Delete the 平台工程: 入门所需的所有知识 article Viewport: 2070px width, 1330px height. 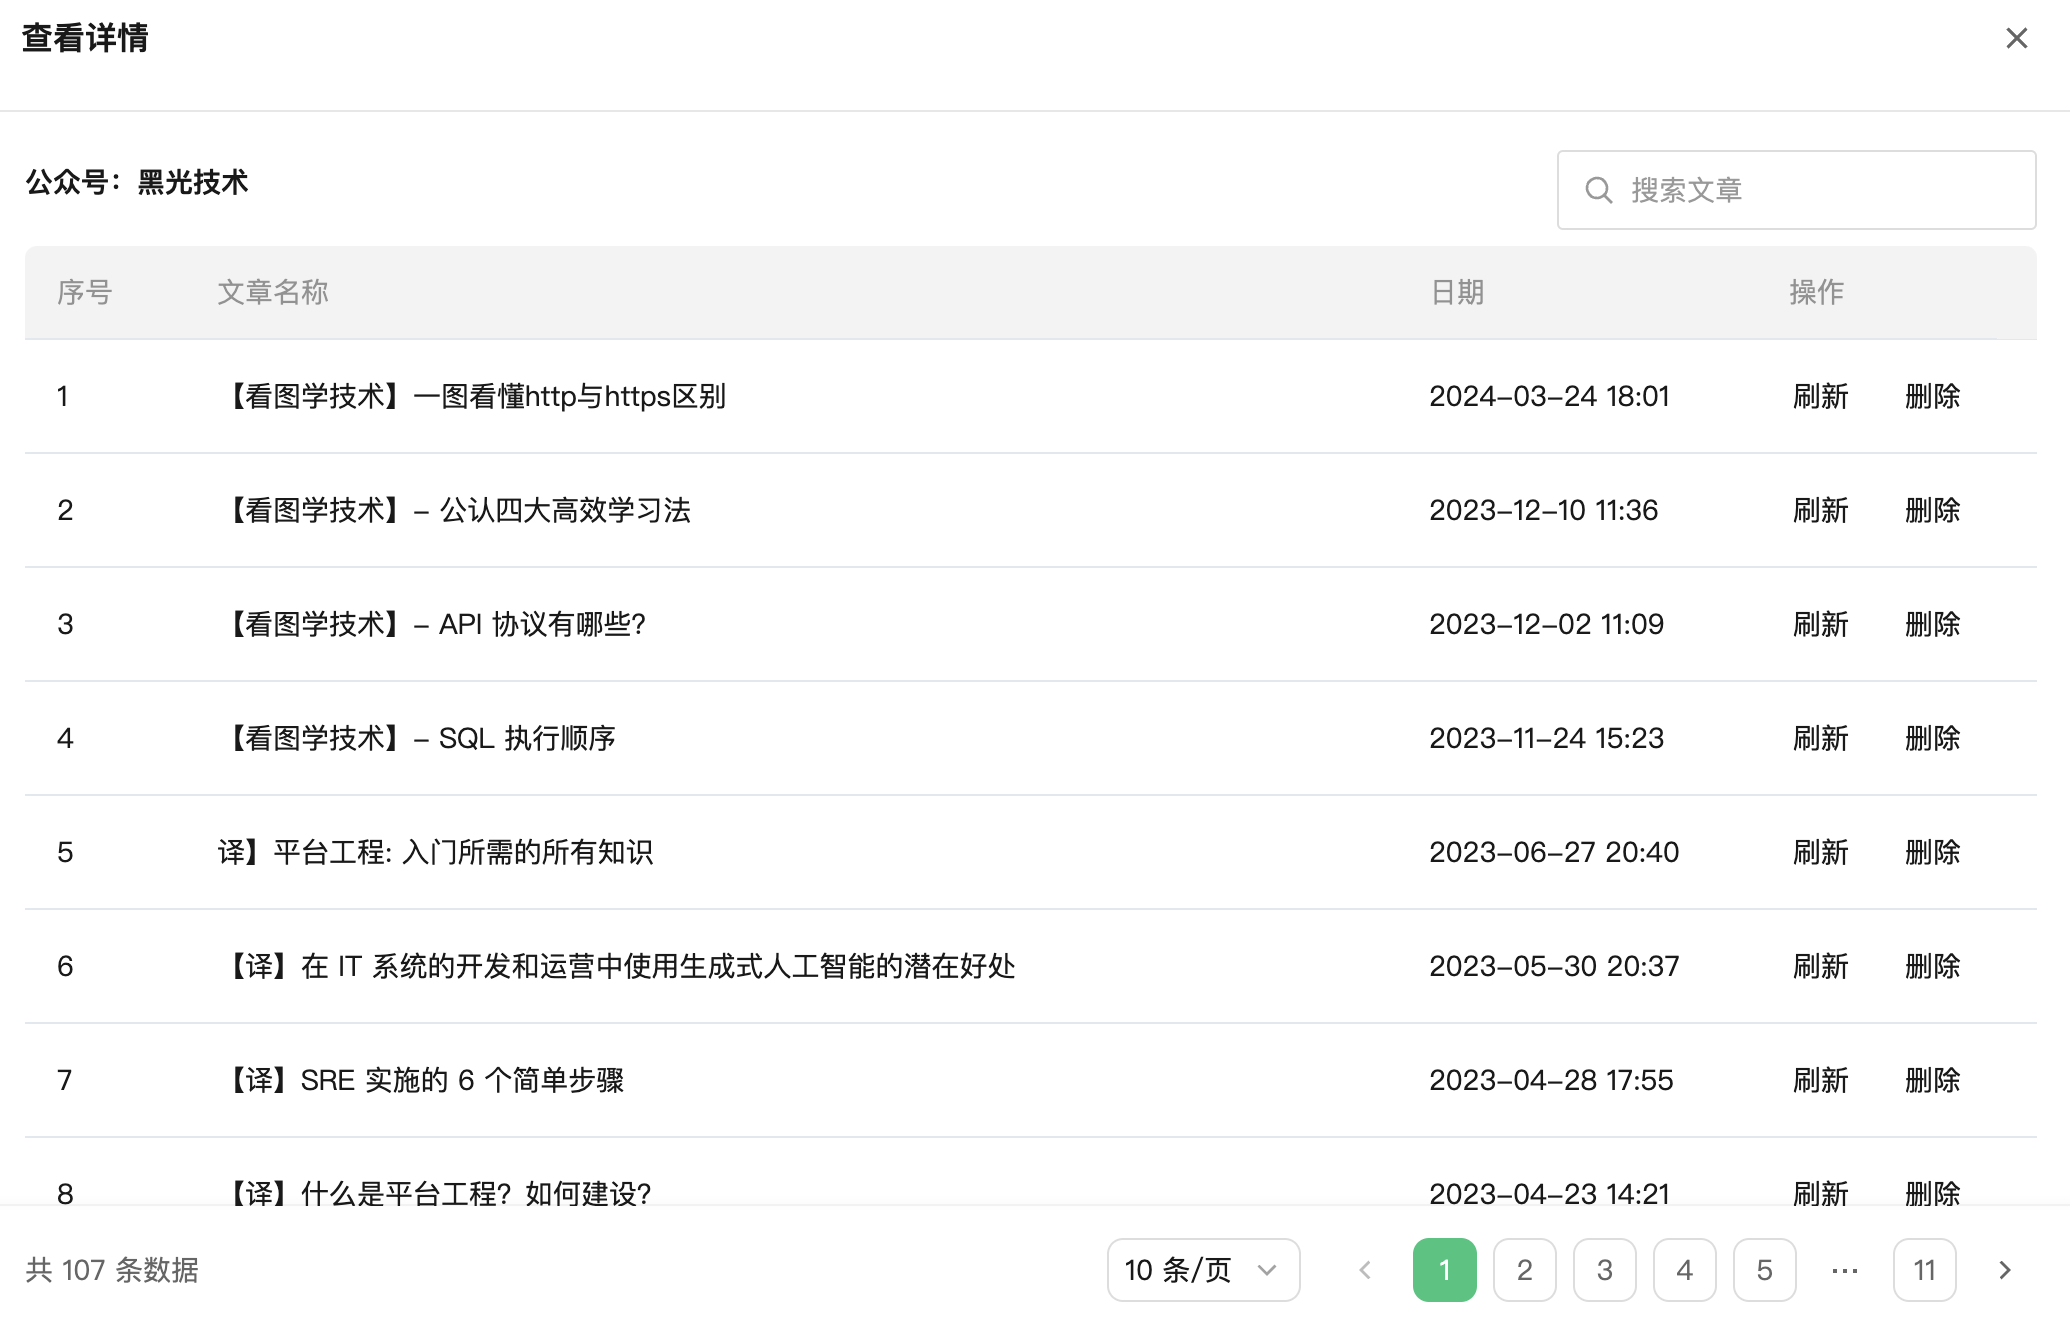[1933, 852]
